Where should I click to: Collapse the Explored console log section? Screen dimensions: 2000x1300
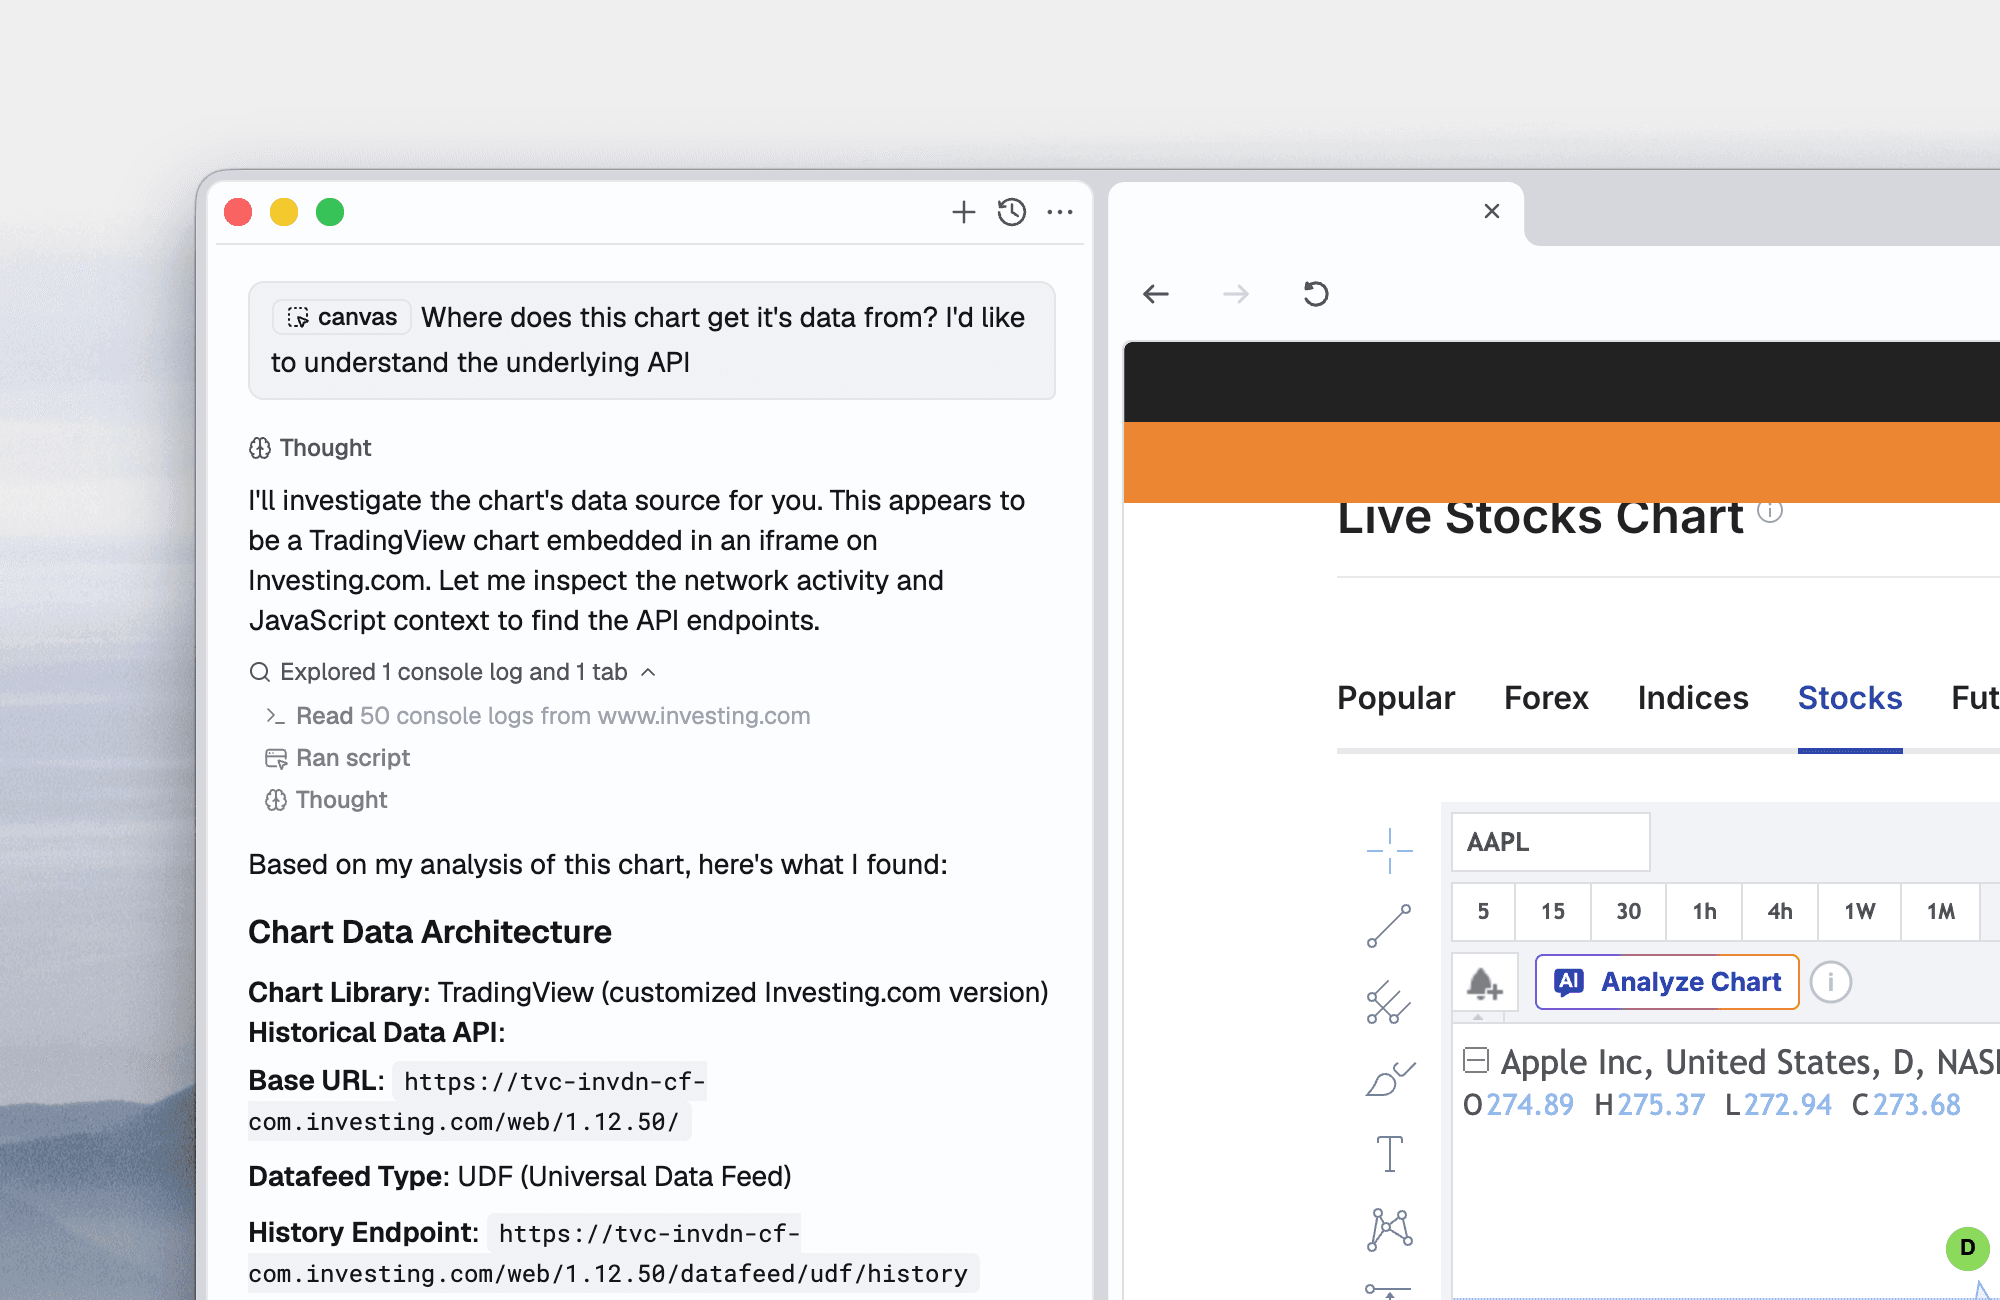[x=649, y=672]
